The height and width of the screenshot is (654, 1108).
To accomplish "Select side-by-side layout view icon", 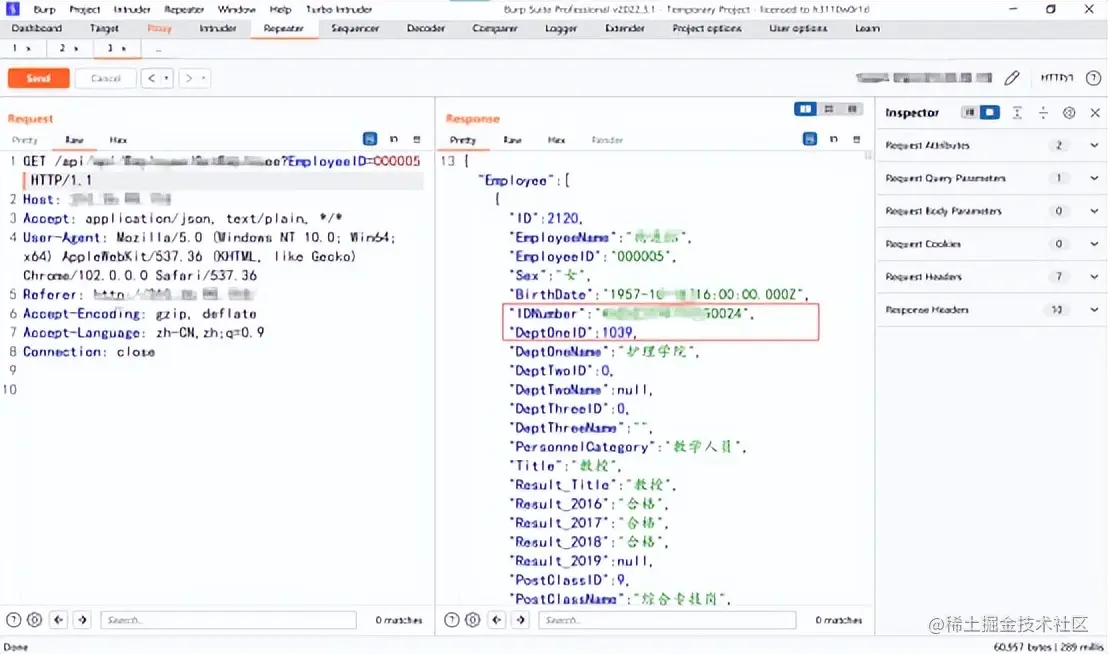I will pyautogui.click(x=805, y=109).
